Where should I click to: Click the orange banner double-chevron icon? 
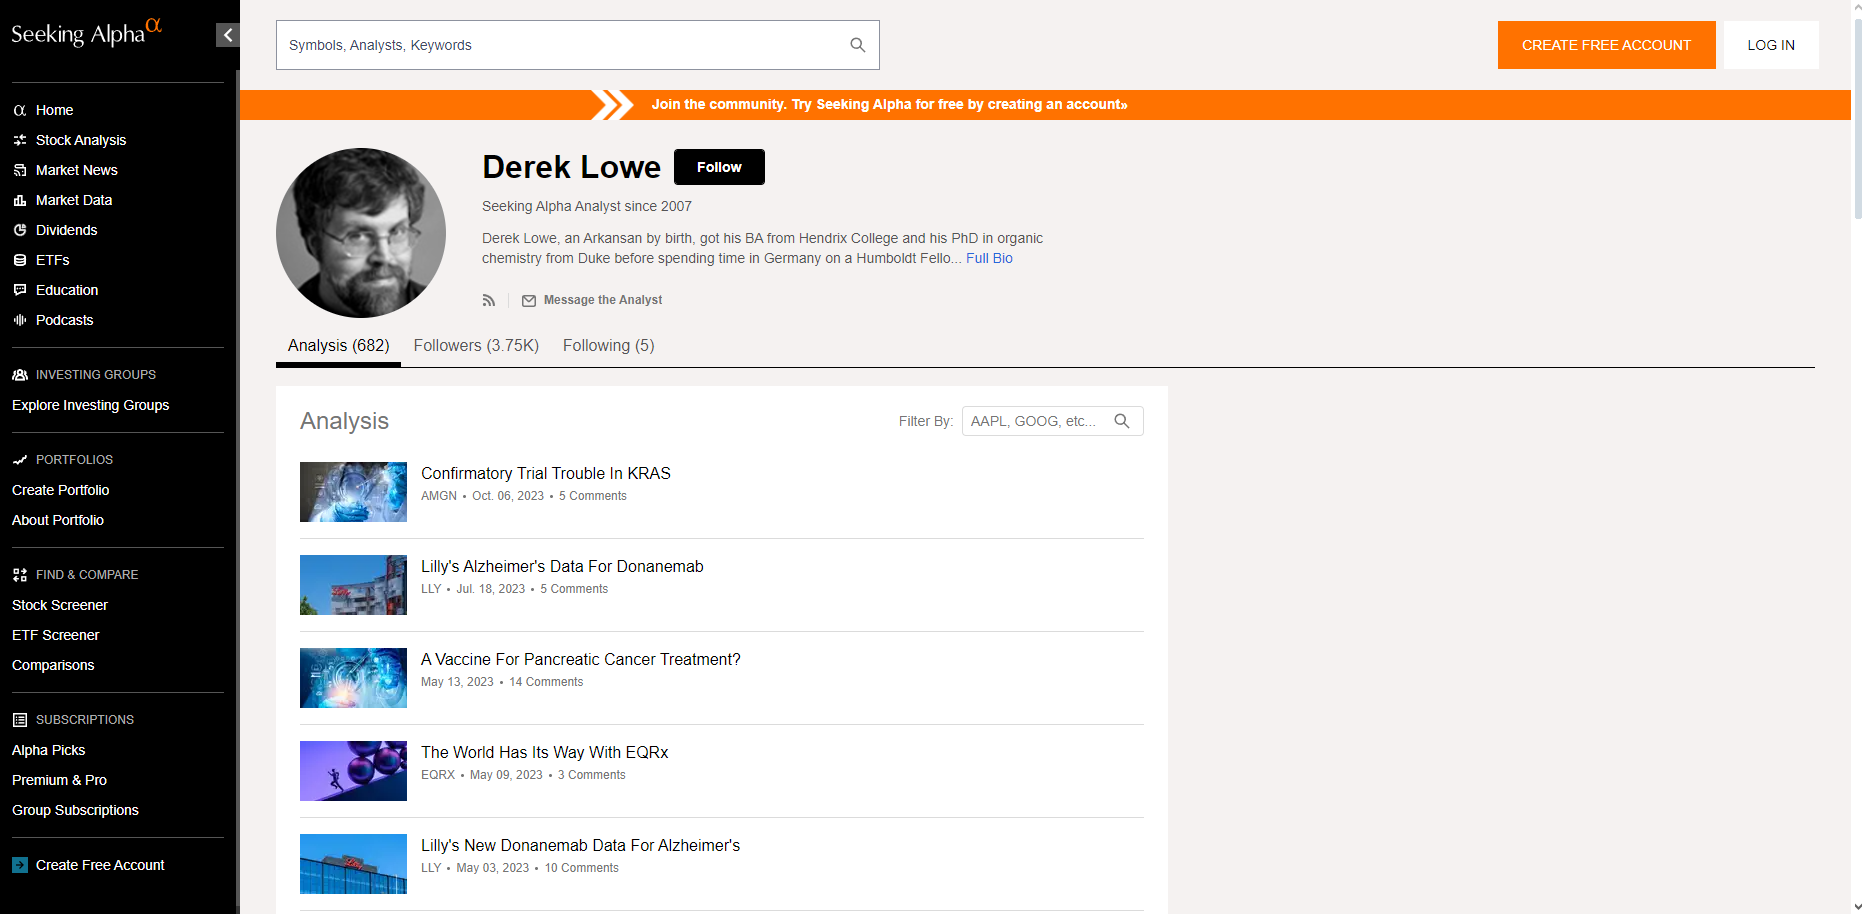coord(612,105)
